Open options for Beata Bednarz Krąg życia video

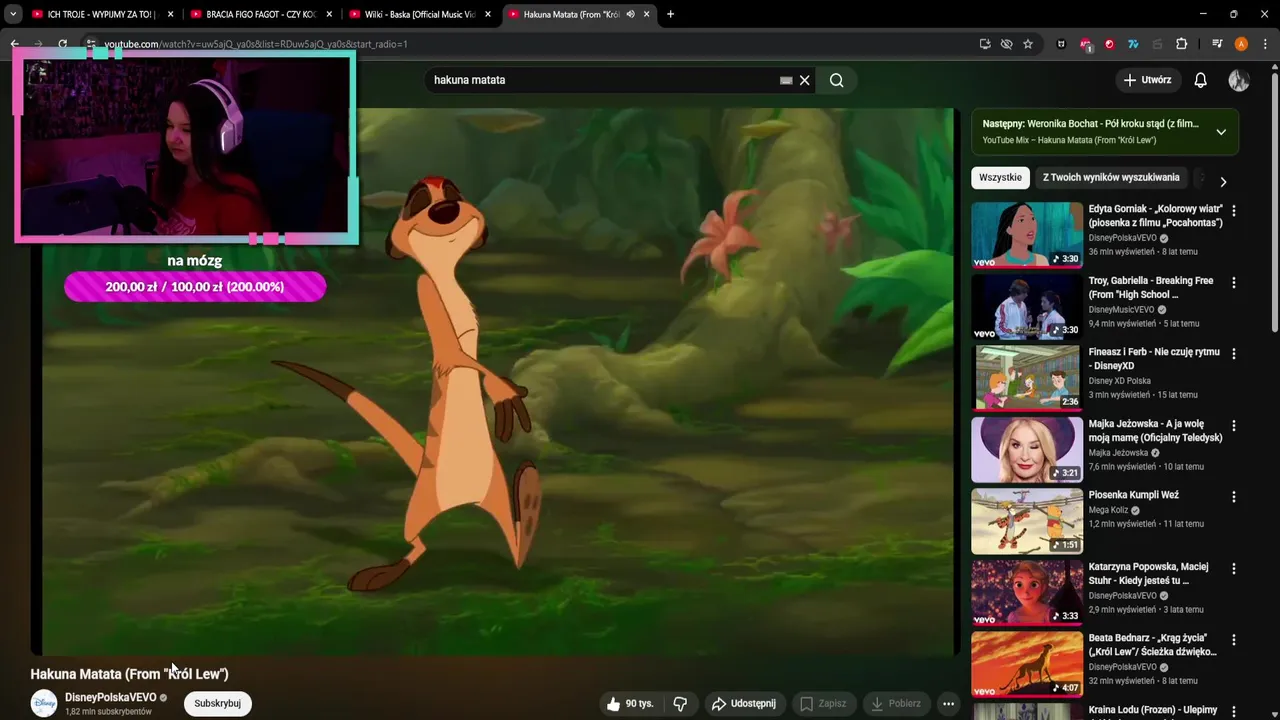click(x=1234, y=640)
